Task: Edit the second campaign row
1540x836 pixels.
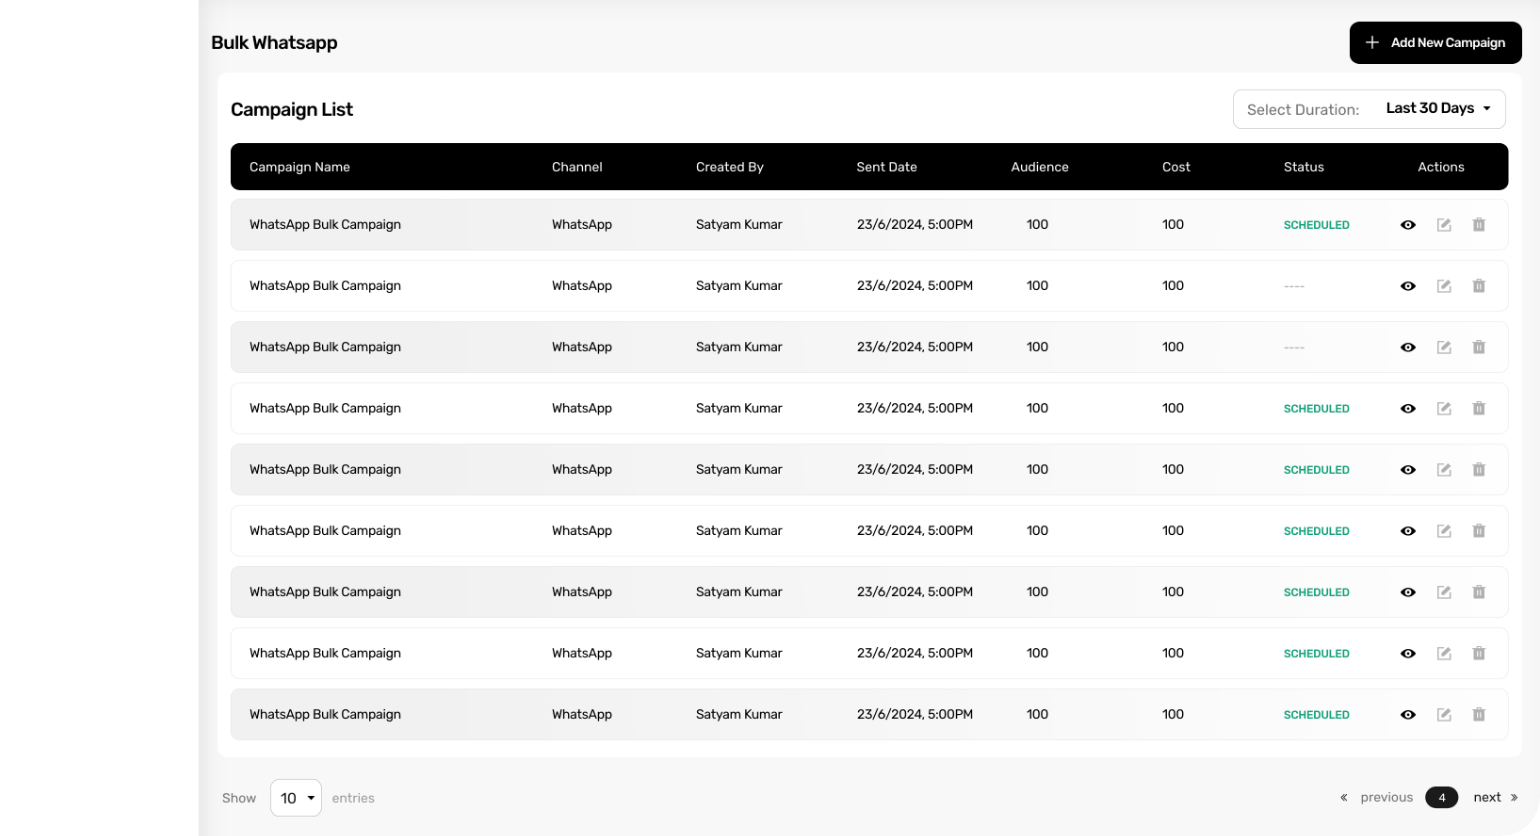Action: (x=1444, y=286)
